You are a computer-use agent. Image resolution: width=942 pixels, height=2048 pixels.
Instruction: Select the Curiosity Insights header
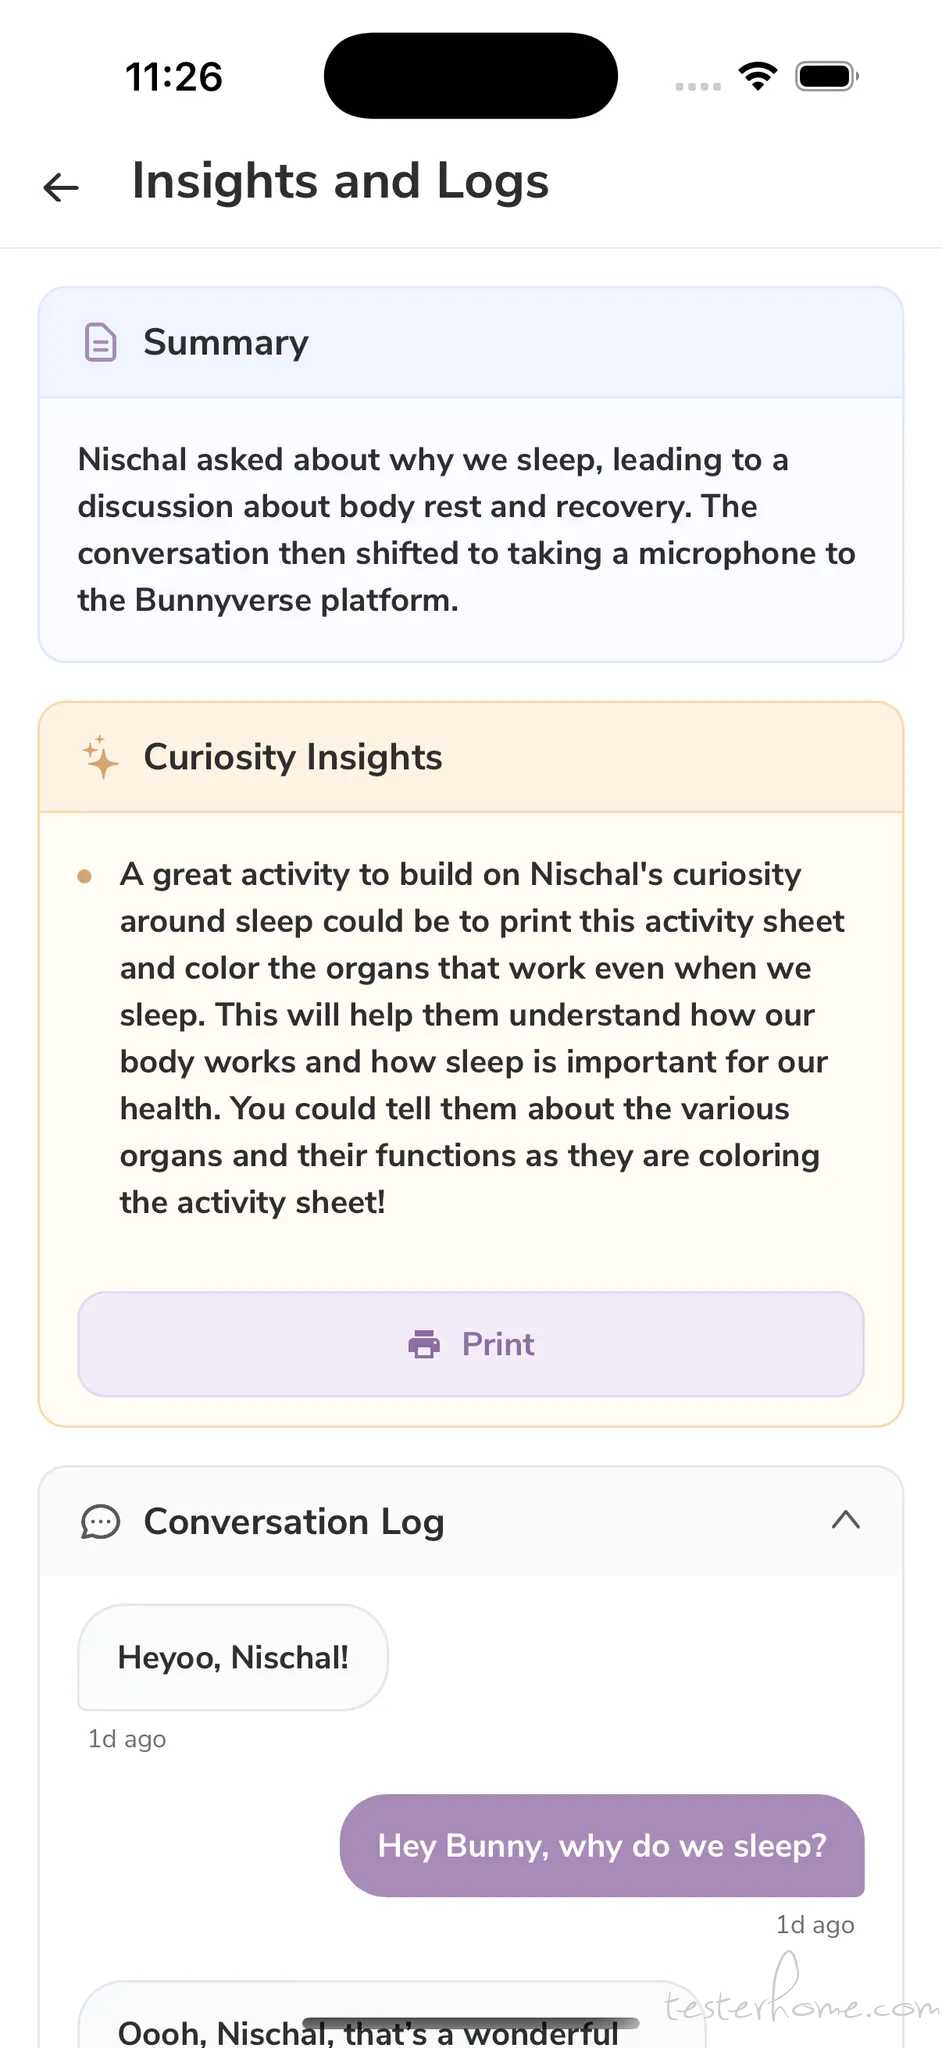click(471, 757)
